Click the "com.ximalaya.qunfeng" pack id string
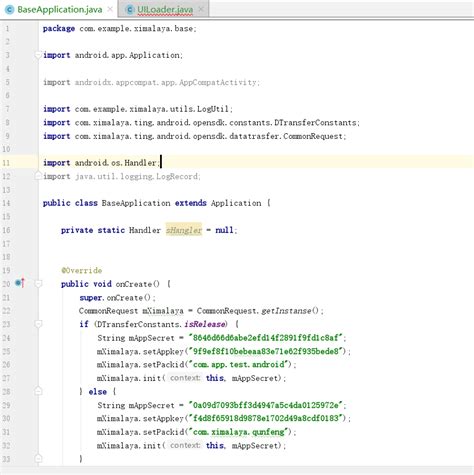This screenshot has width=474, height=475. [238, 432]
